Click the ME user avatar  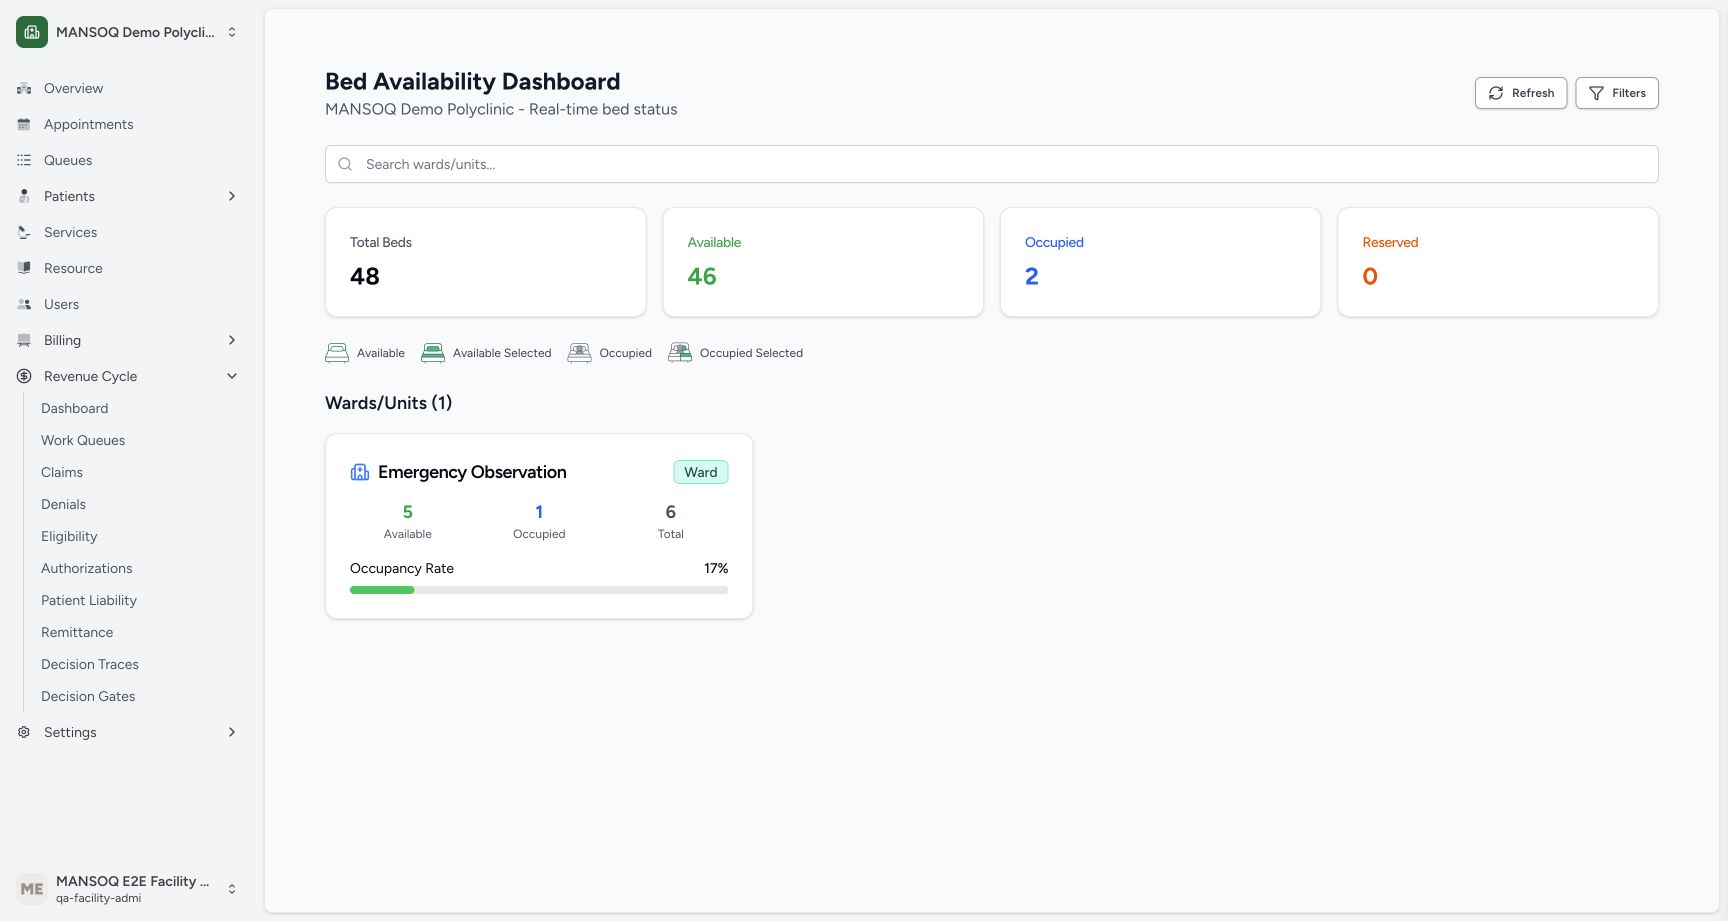(32, 889)
